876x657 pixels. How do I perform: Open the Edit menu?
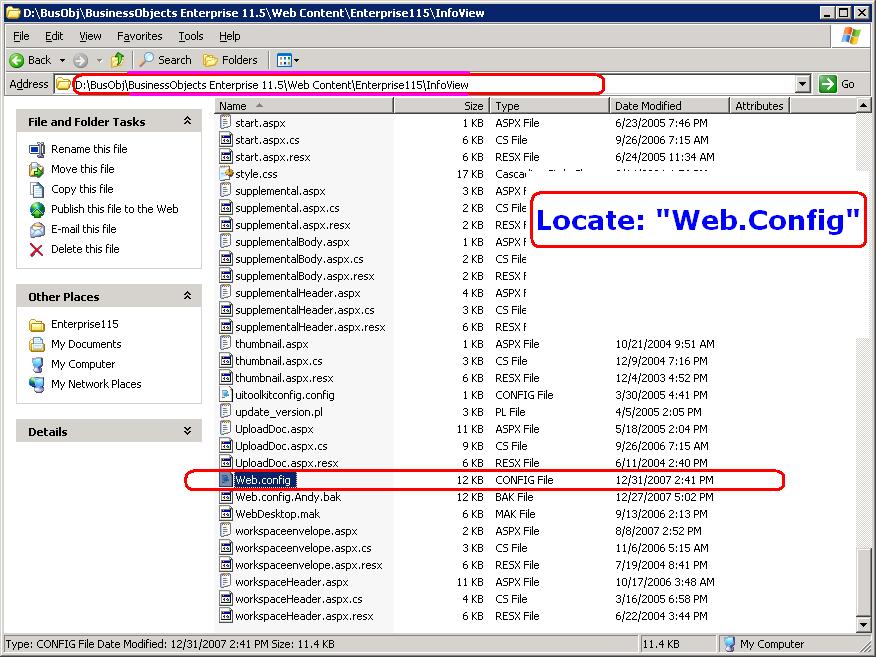click(54, 36)
